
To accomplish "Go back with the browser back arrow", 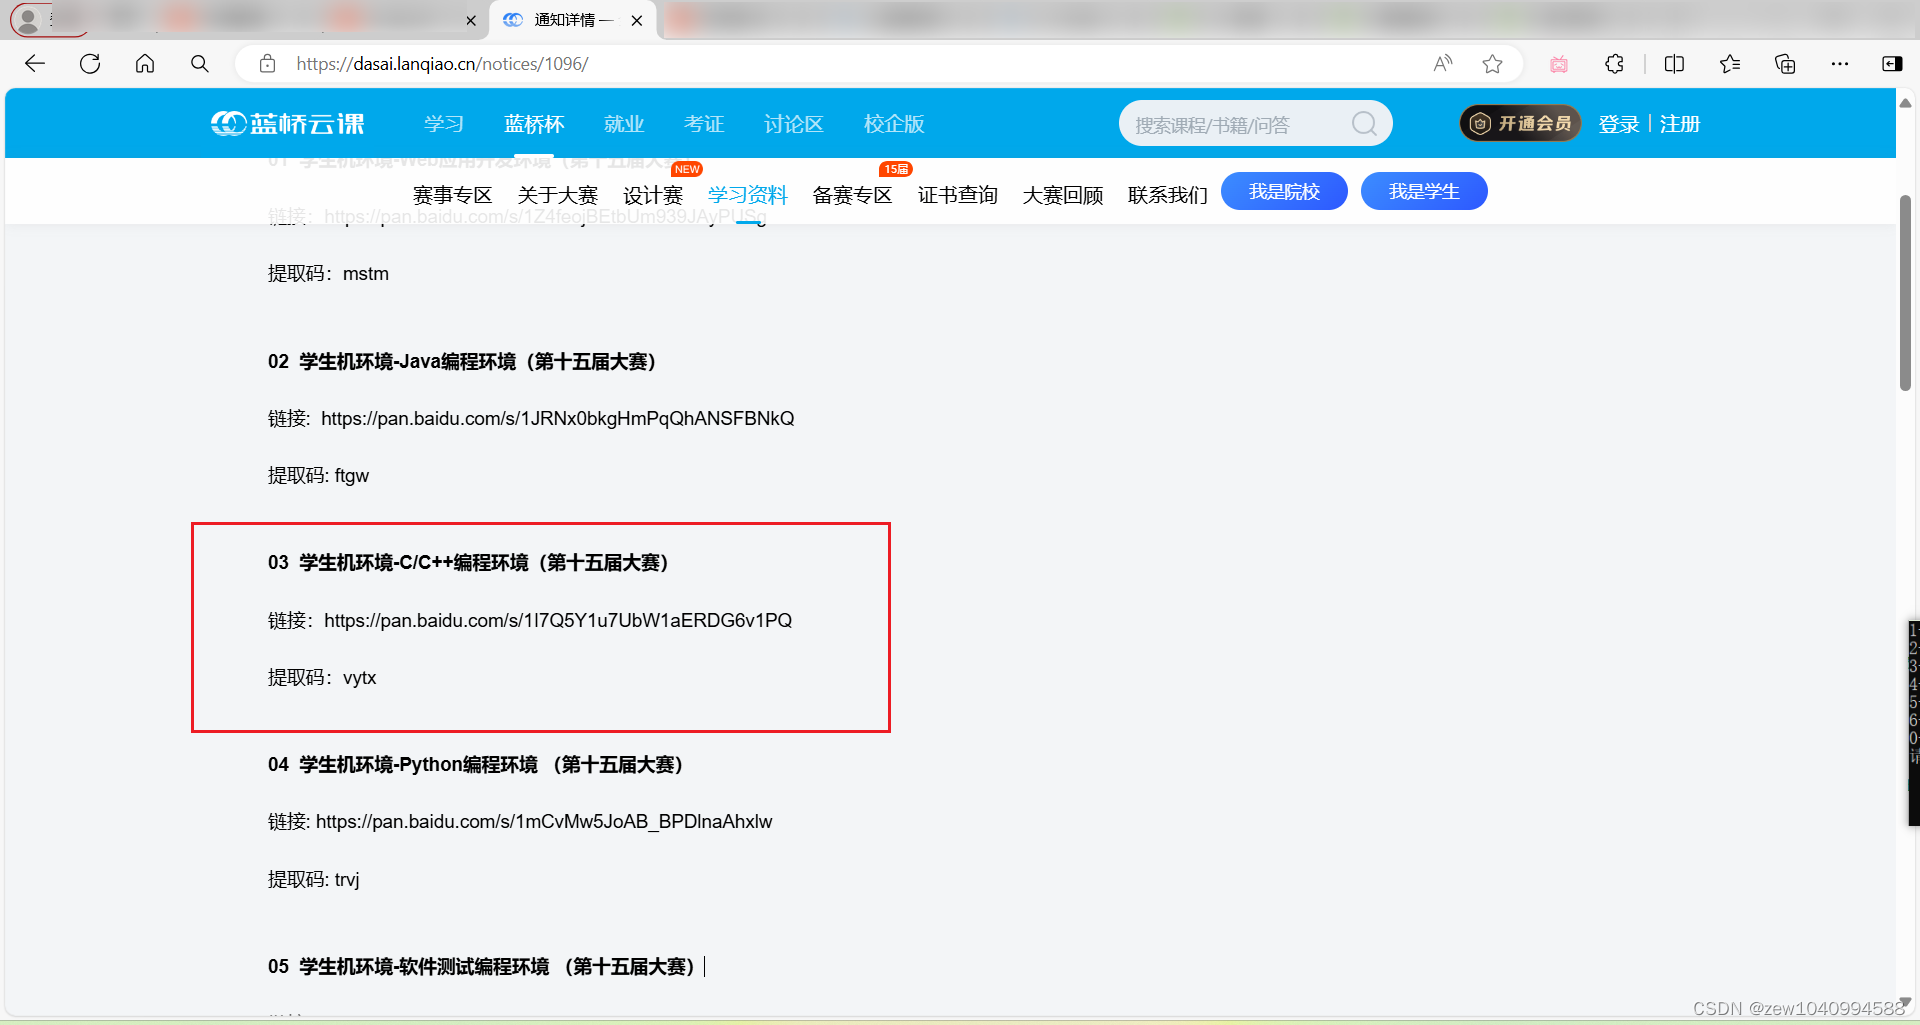I will 35,64.
